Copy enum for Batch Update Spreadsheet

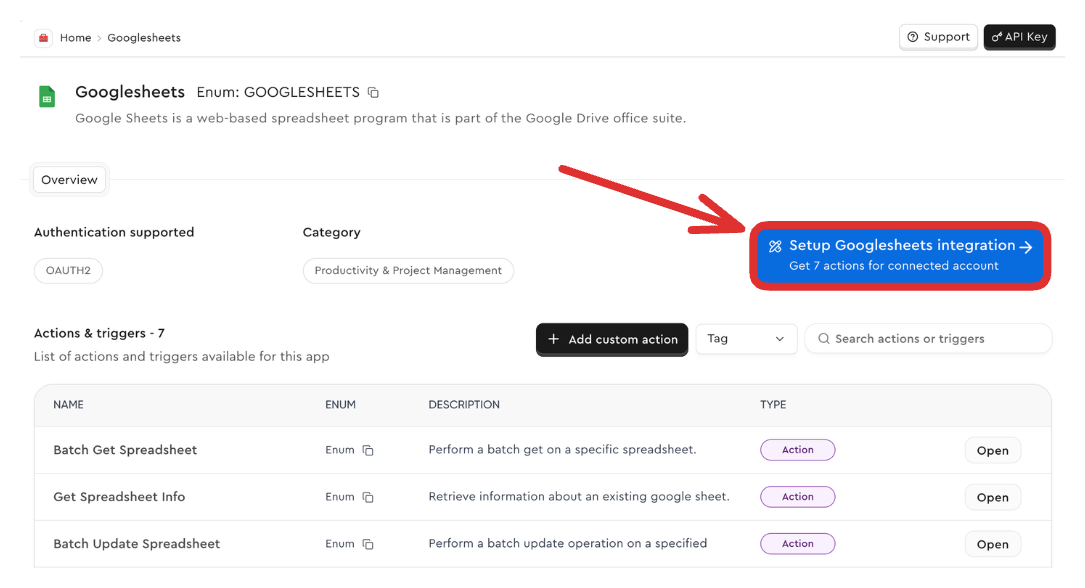pyautogui.click(x=368, y=544)
